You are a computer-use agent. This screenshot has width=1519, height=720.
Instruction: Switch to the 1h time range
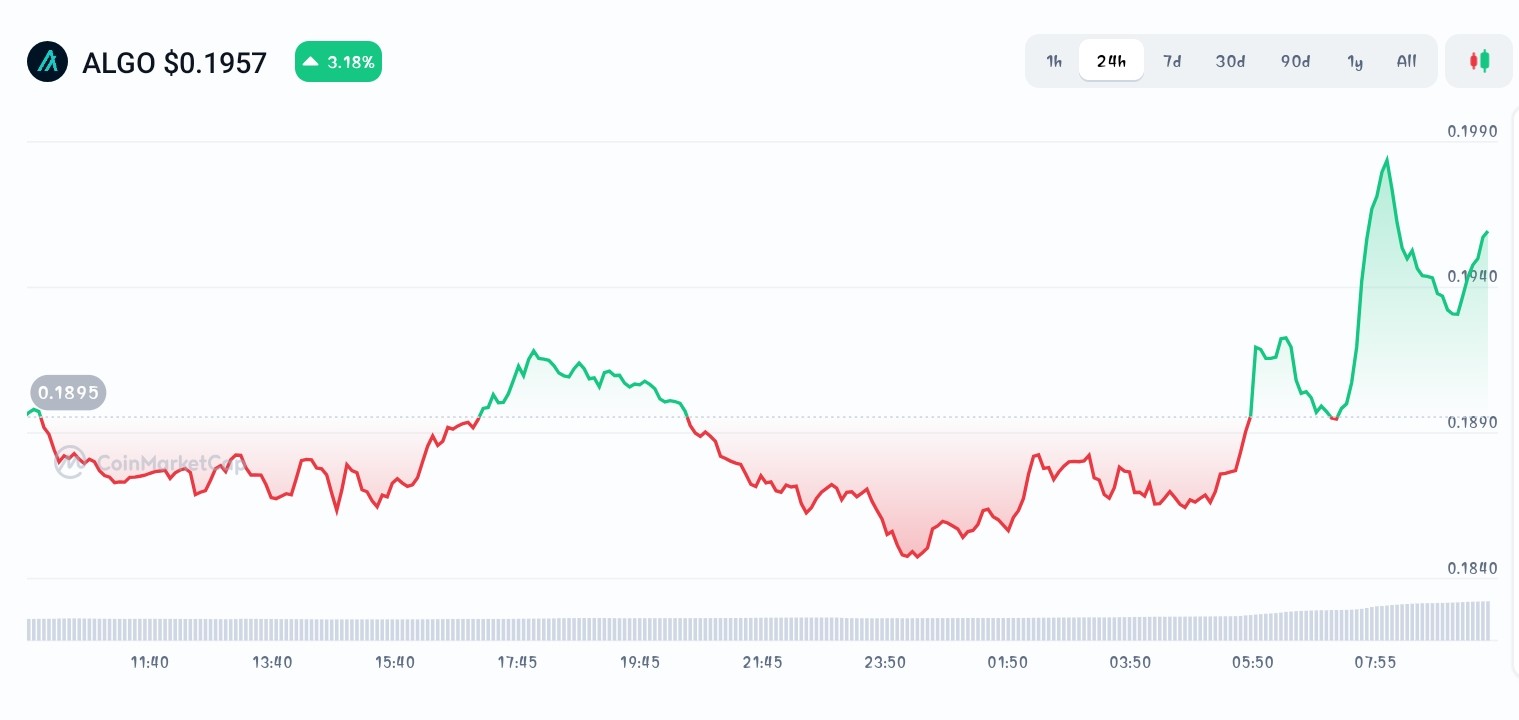click(1054, 61)
